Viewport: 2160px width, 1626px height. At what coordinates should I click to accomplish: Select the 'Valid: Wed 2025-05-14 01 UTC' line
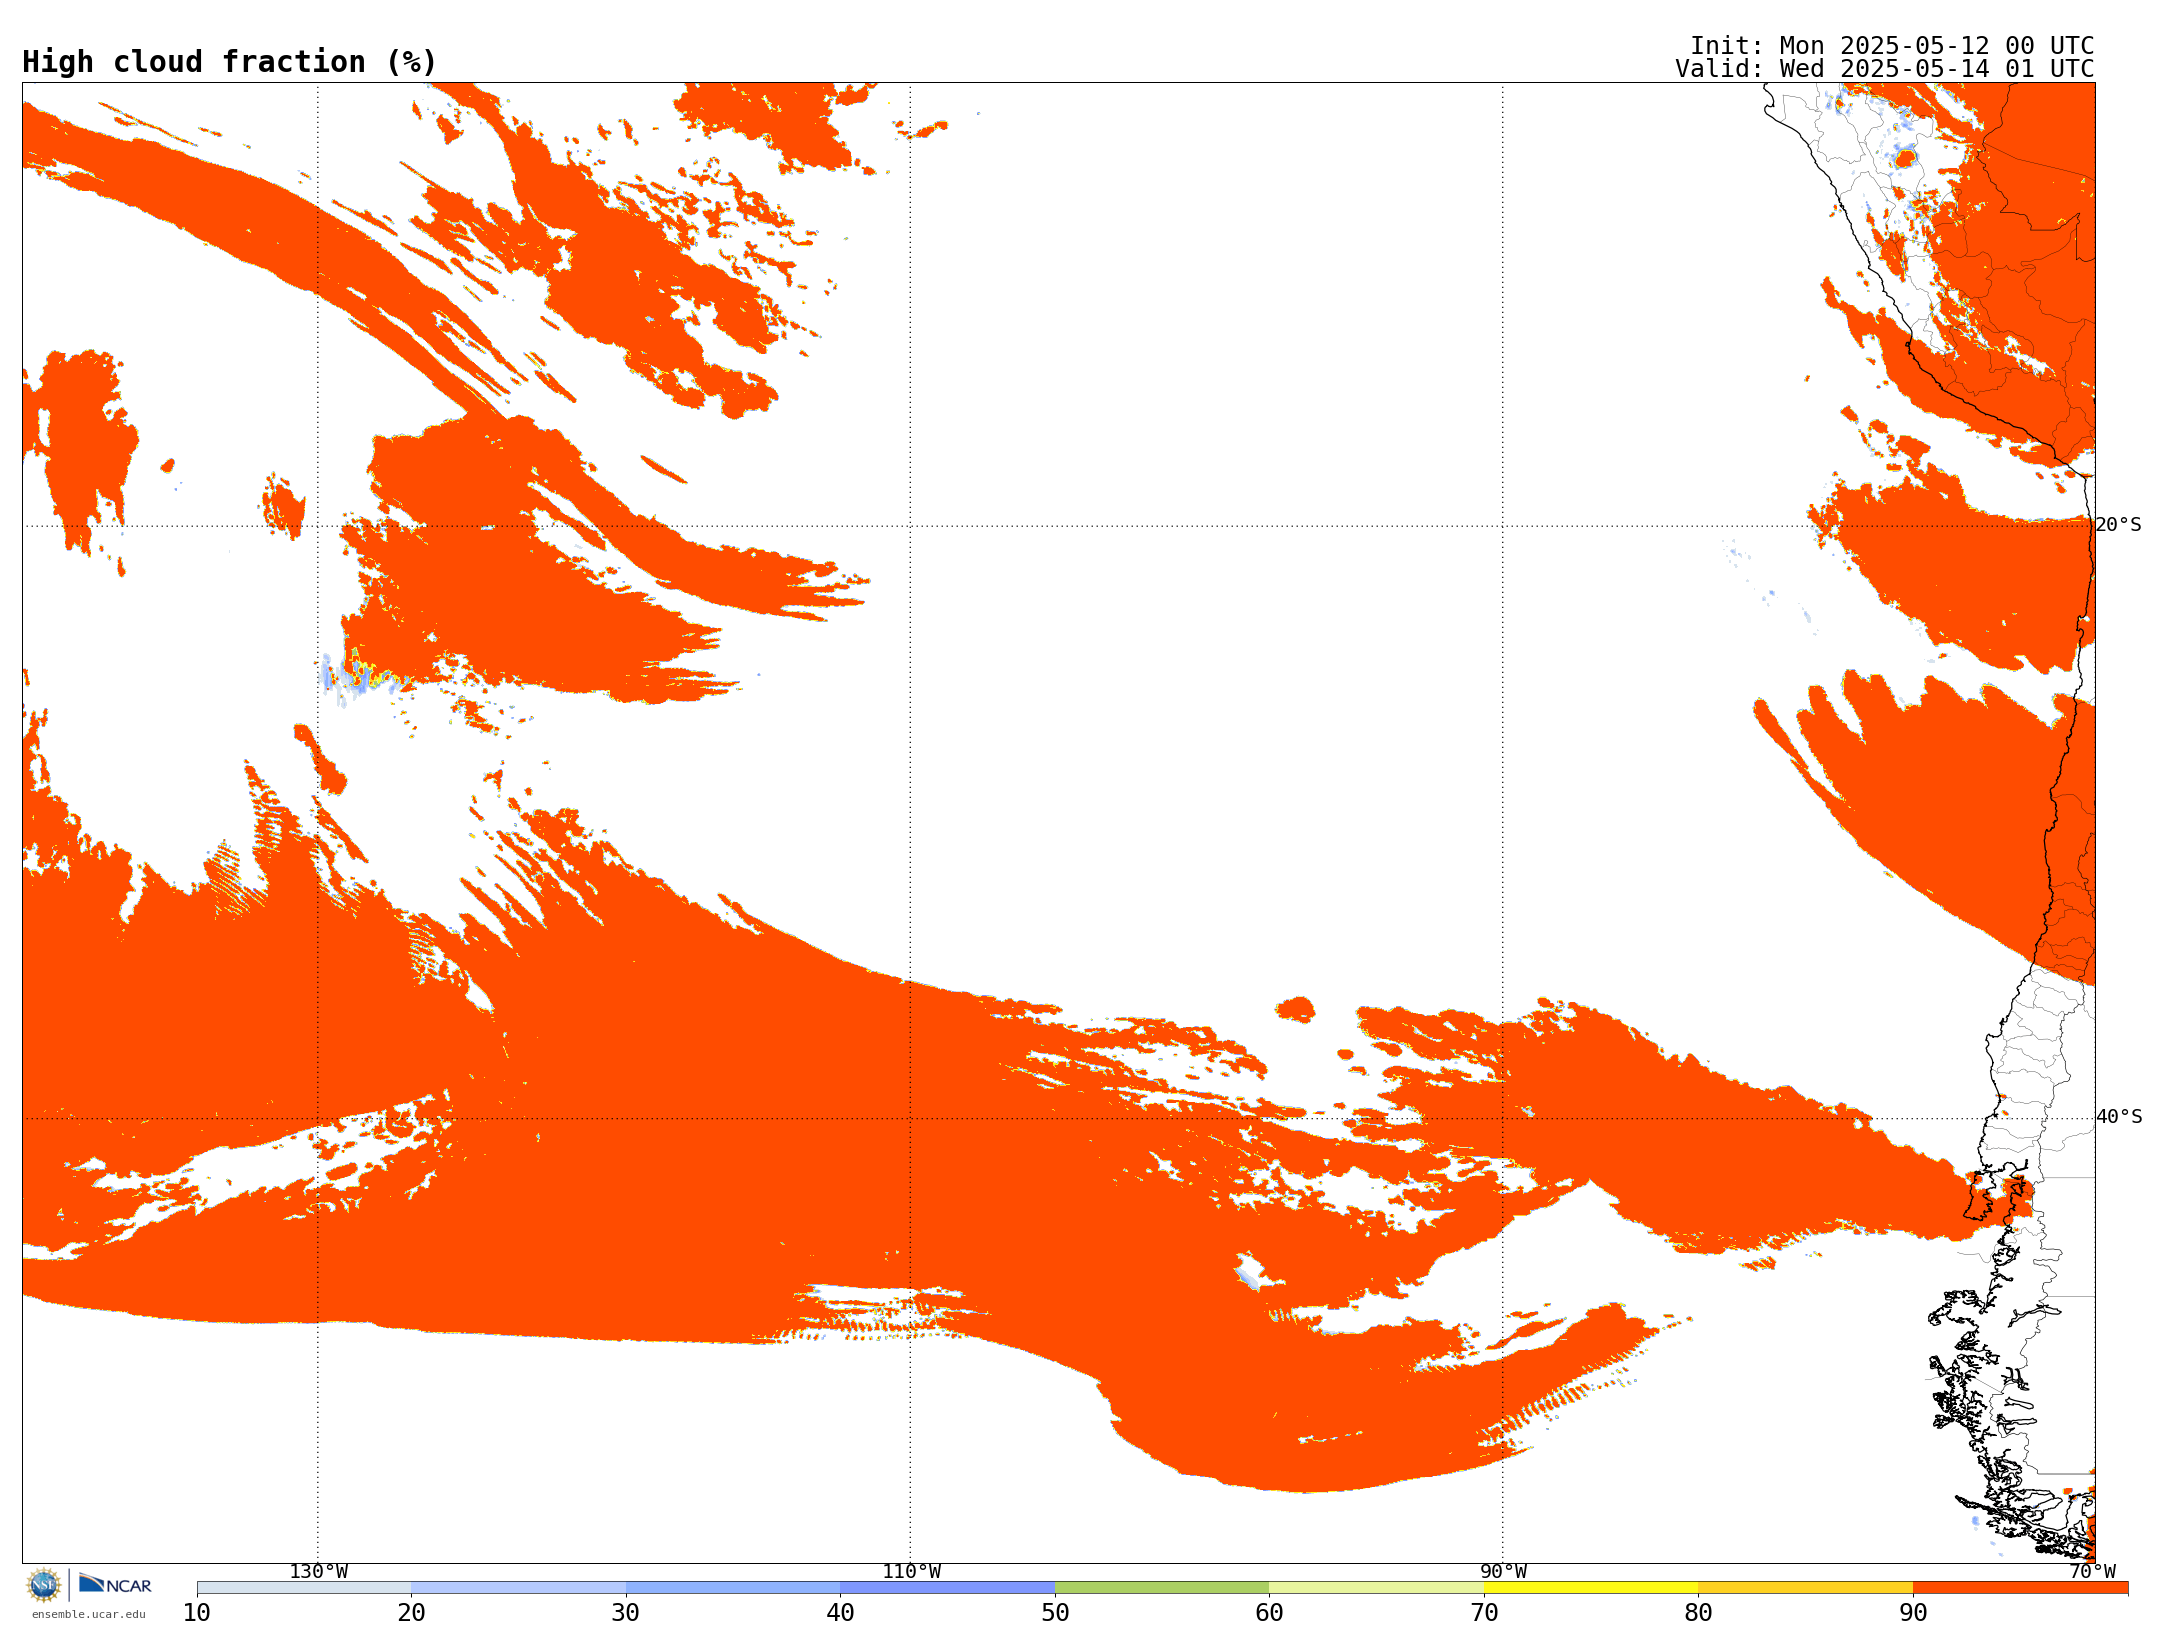pos(1885,69)
